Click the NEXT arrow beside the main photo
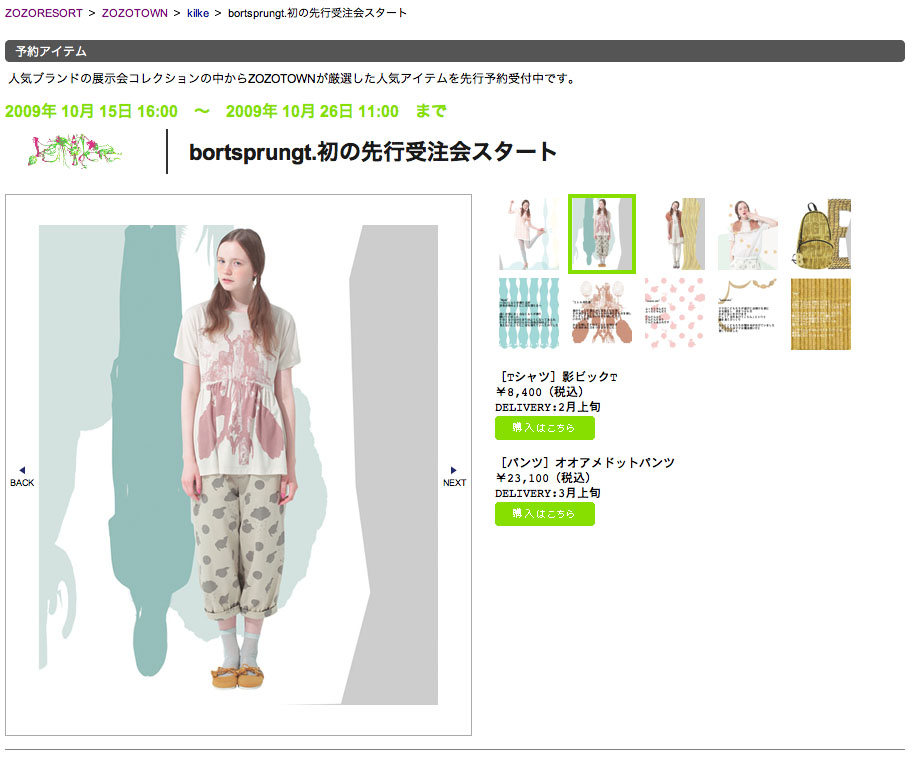Image resolution: width=923 pixels, height=758 pixels. (454, 477)
